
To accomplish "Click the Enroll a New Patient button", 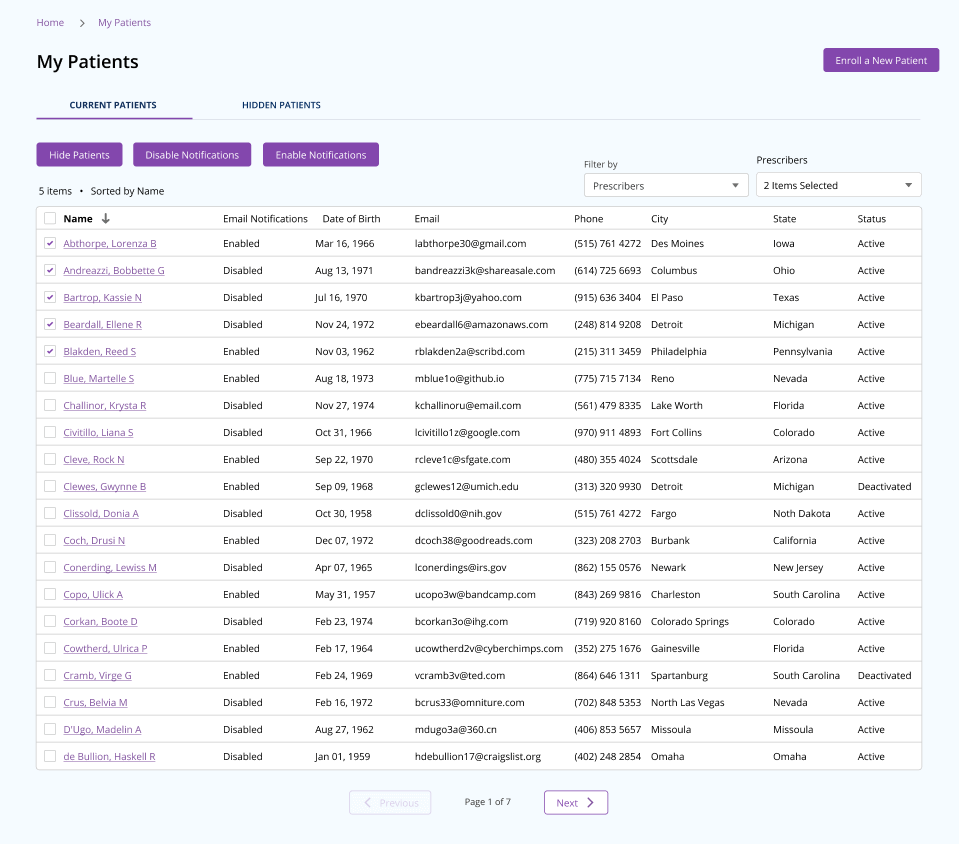I will tap(881, 61).
